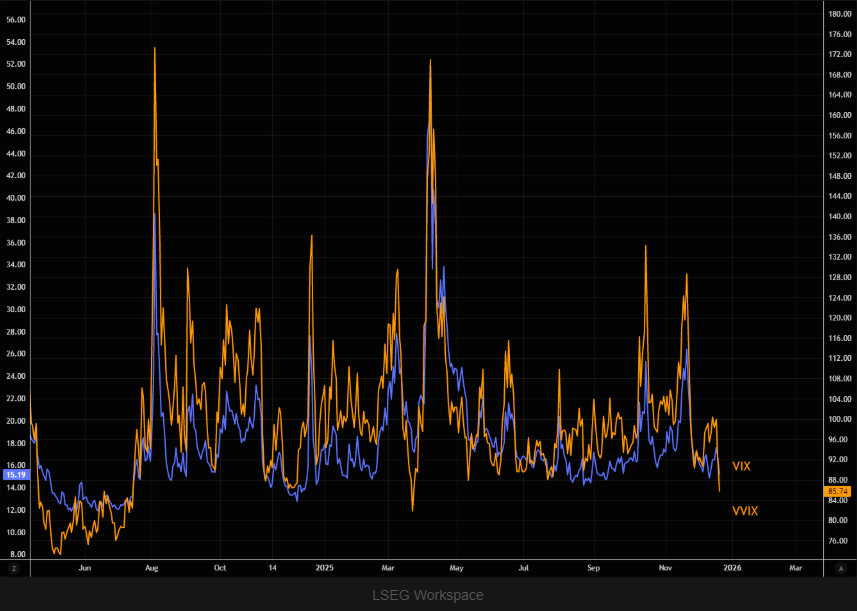
Task: Click the 2025 label on time axis
Action: coord(324,567)
